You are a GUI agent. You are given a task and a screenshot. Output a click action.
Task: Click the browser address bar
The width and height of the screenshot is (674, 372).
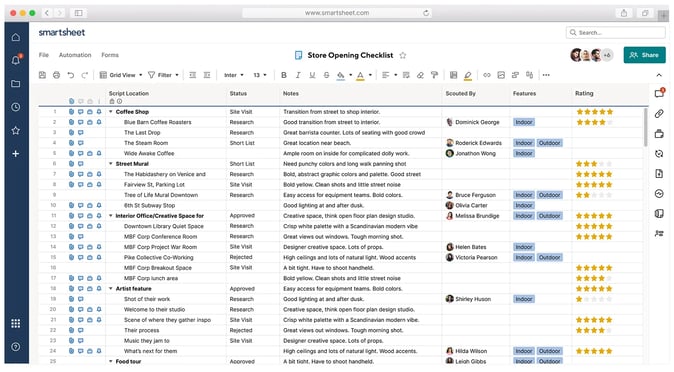point(337,13)
